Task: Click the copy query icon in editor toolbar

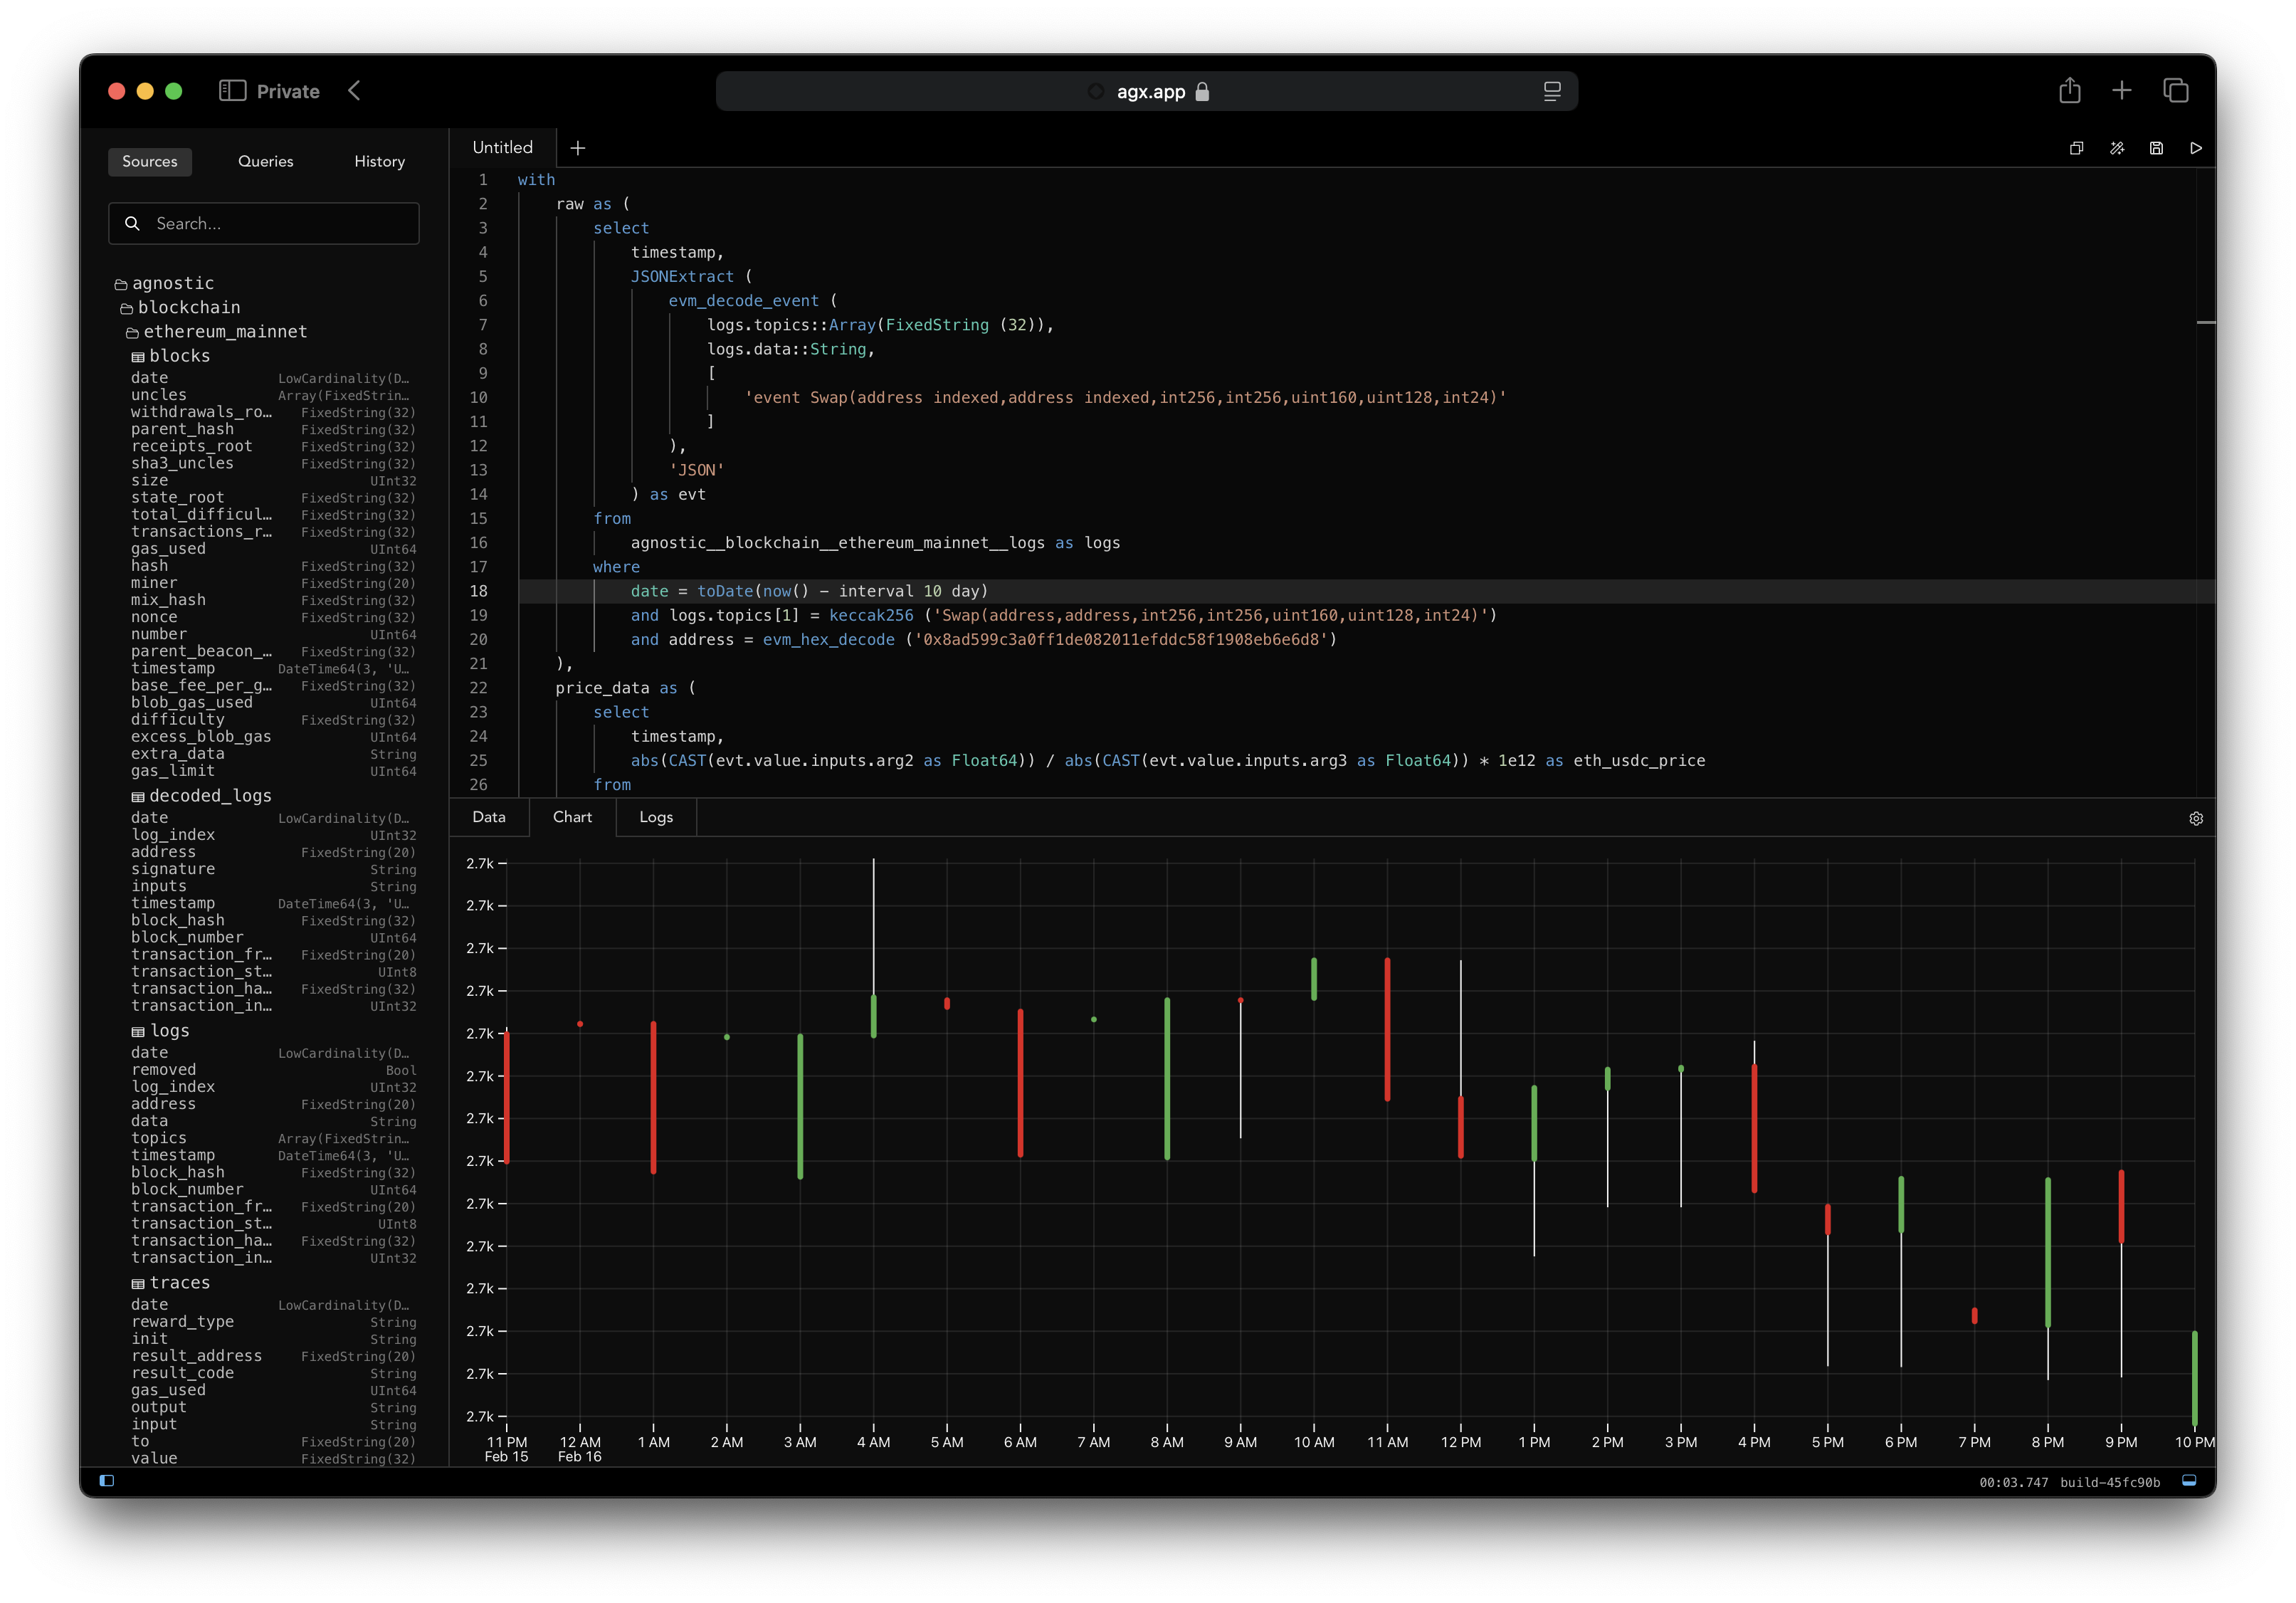Action: 2076,148
